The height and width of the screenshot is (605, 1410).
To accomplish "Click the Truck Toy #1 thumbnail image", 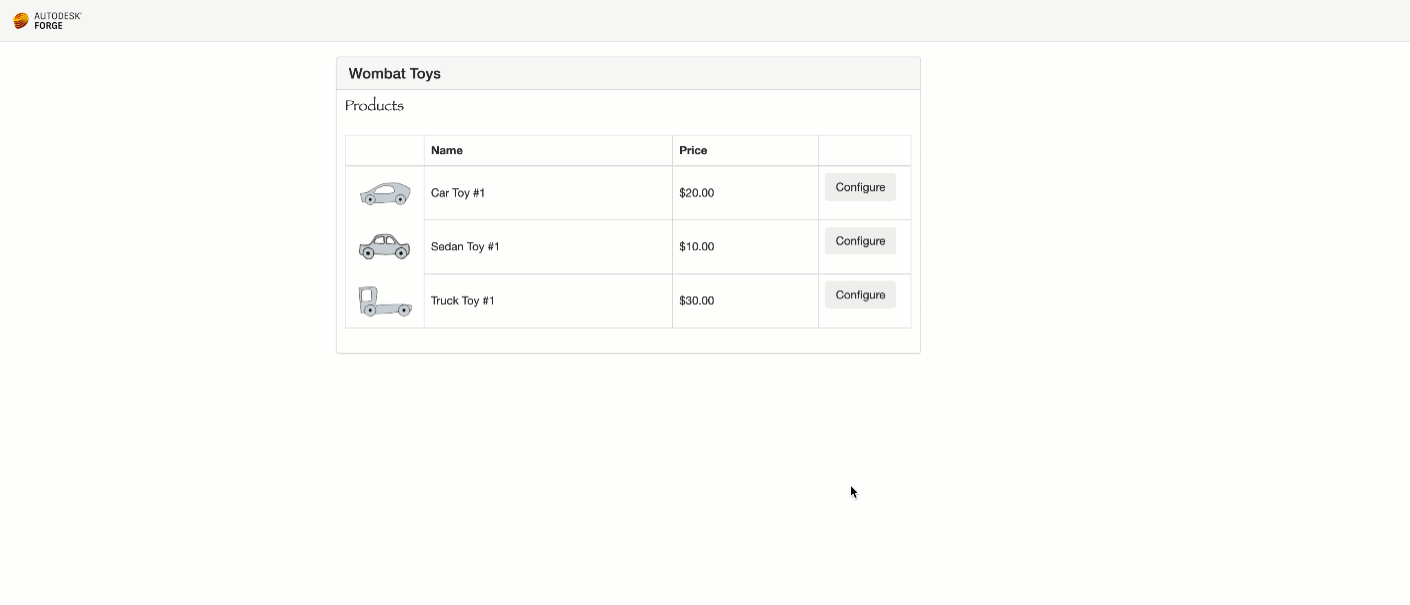I will 385,301.
